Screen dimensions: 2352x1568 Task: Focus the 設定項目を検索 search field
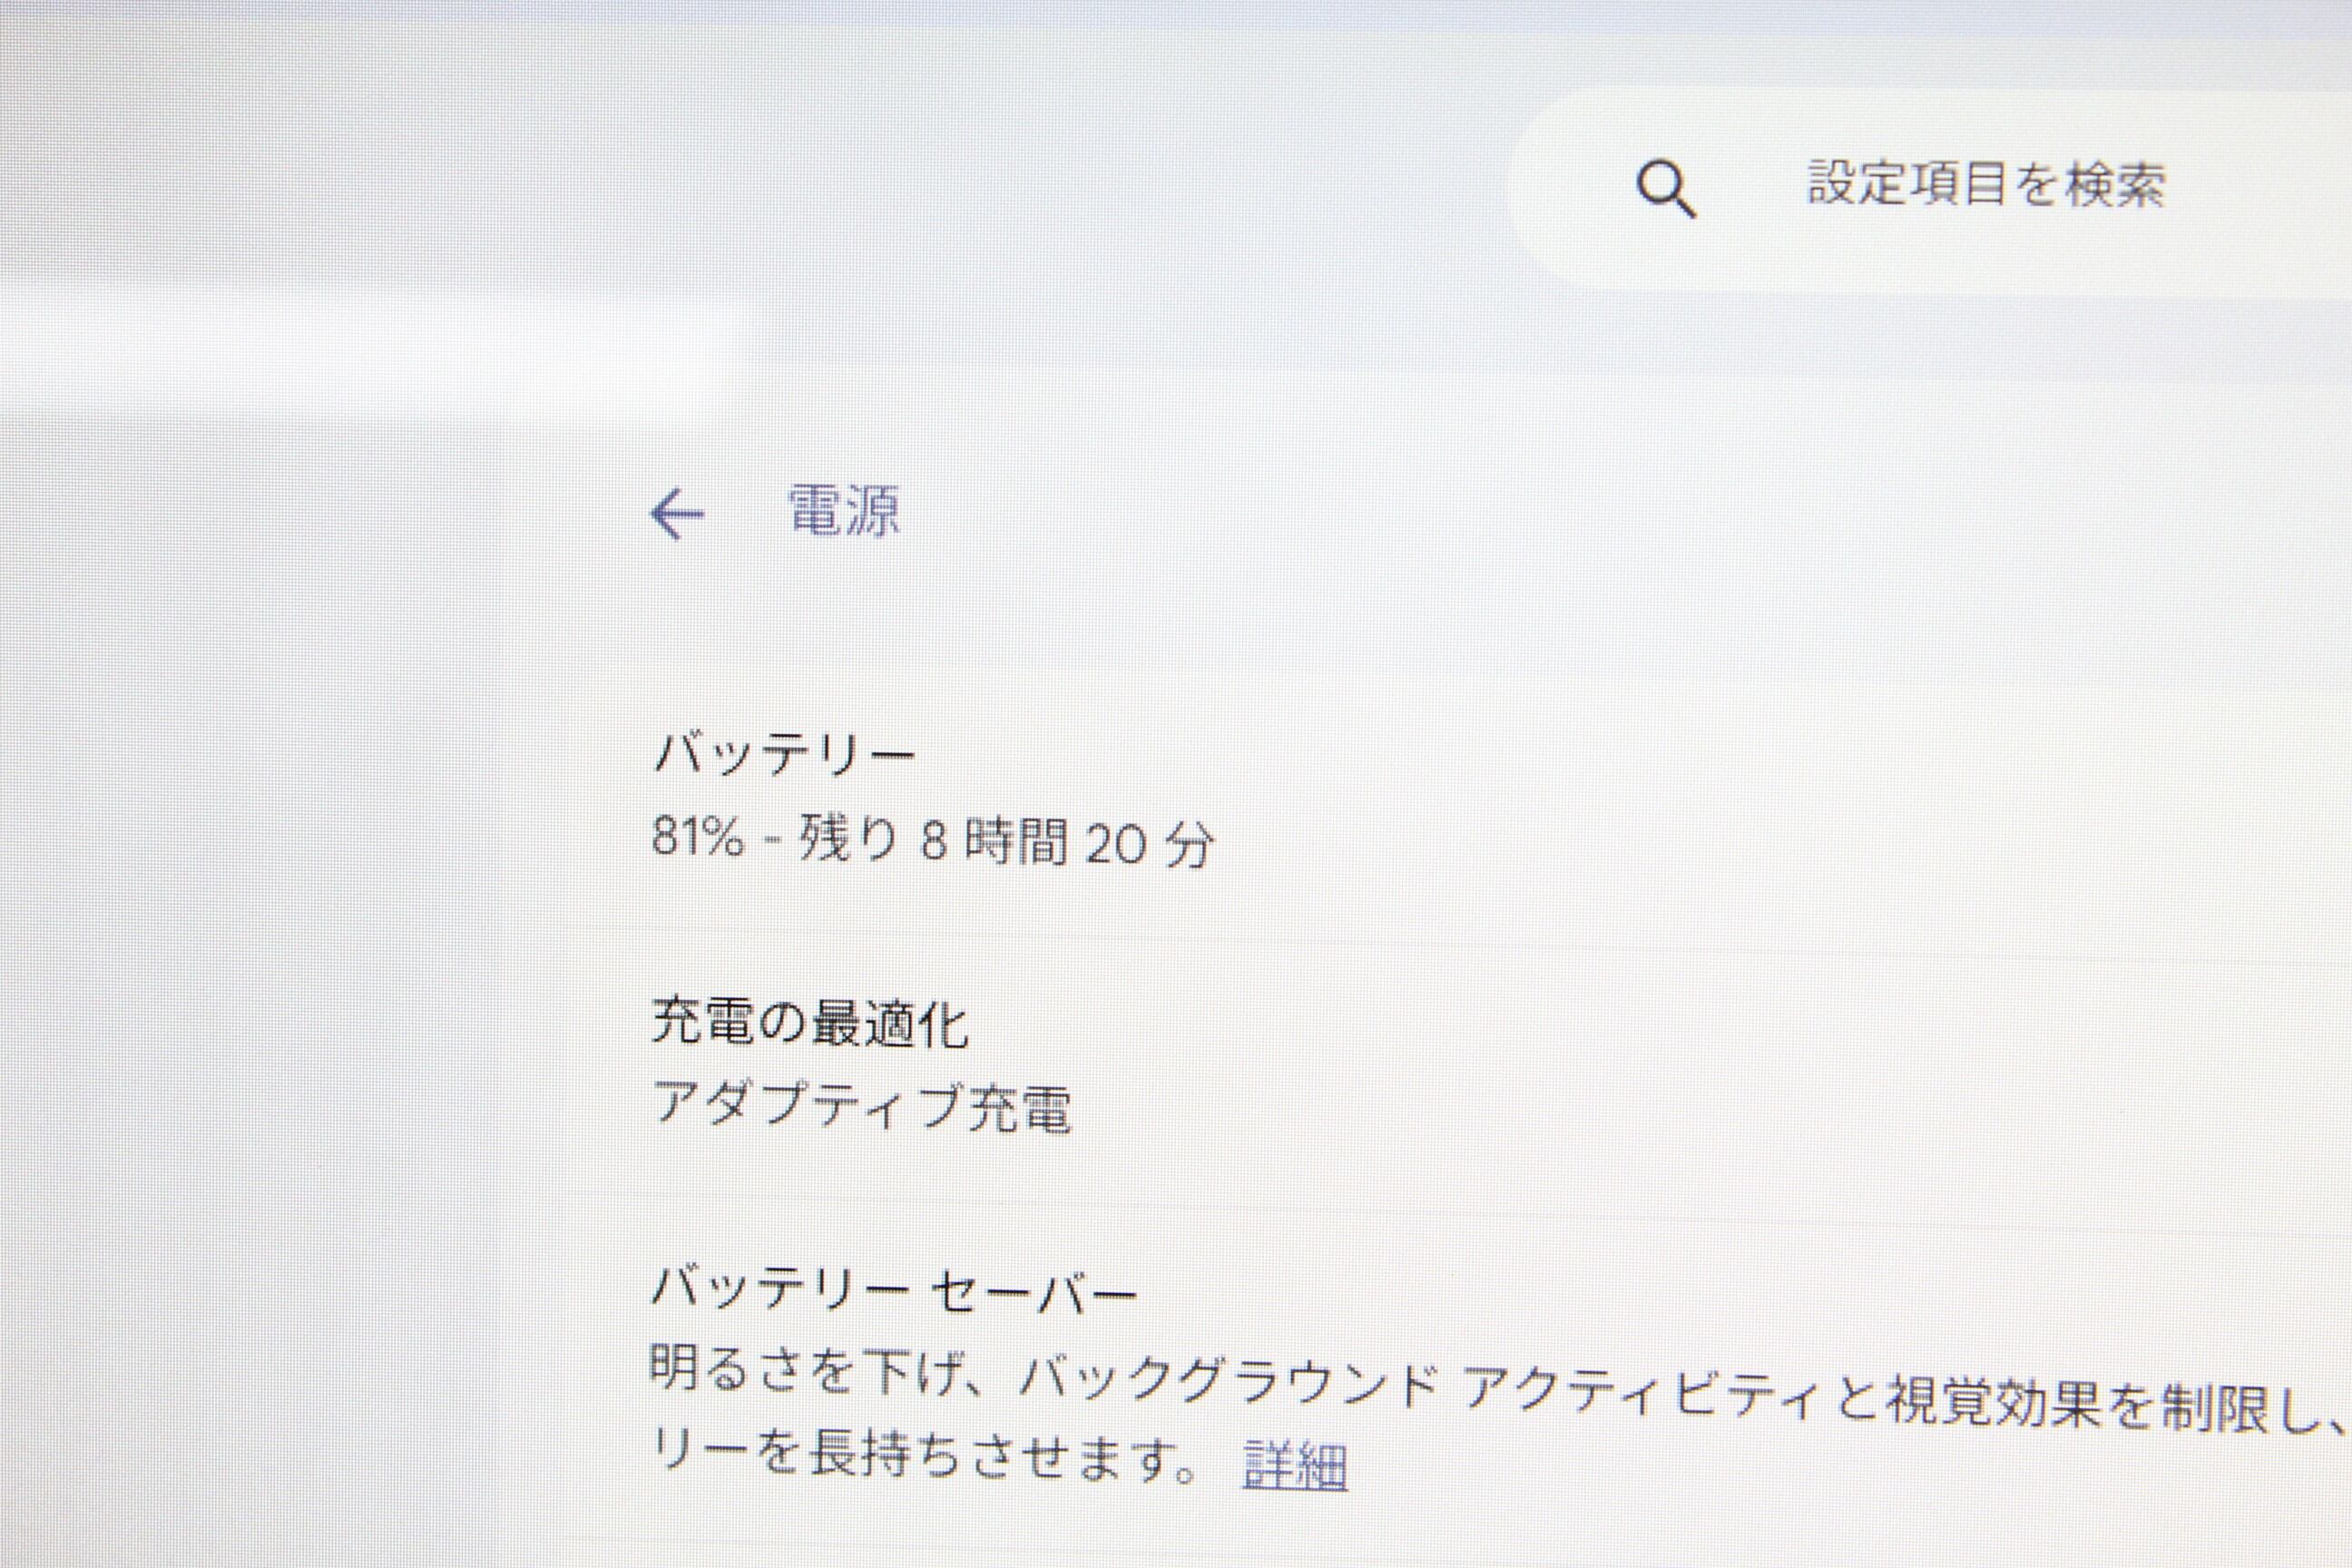click(1985, 185)
